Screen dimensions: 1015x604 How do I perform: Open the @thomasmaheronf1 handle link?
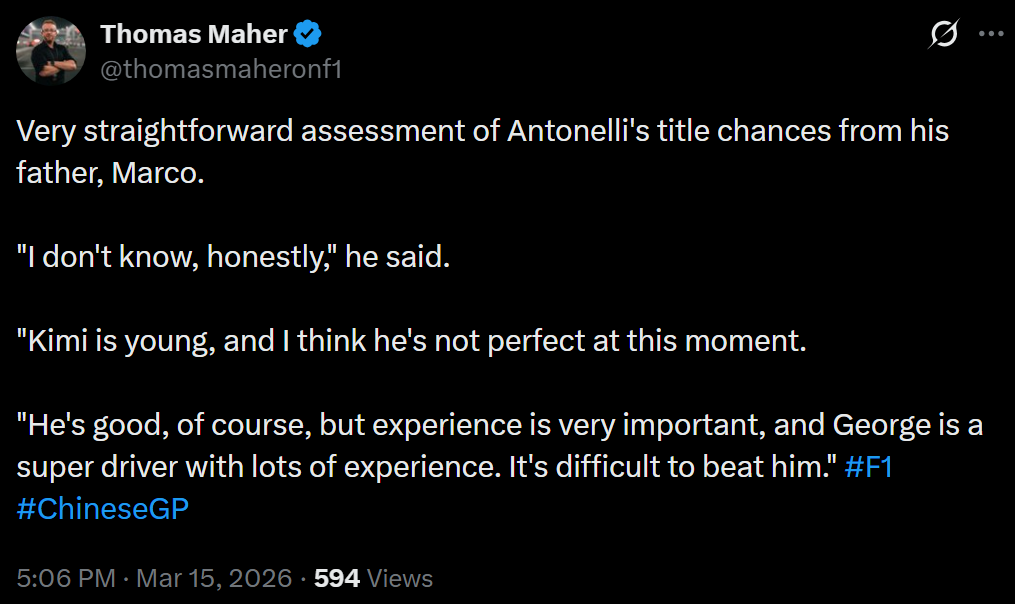[x=221, y=69]
